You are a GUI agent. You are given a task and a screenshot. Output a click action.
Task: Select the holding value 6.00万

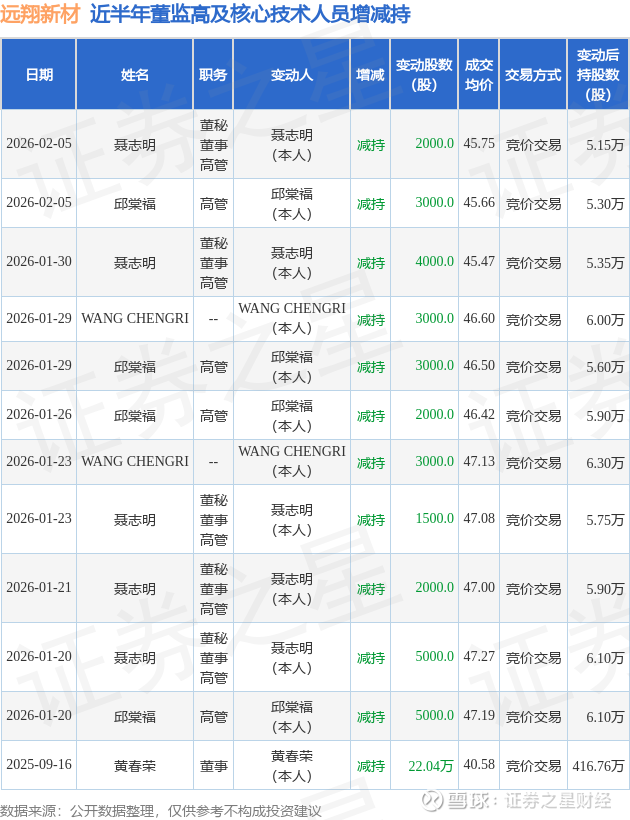tap(605, 320)
